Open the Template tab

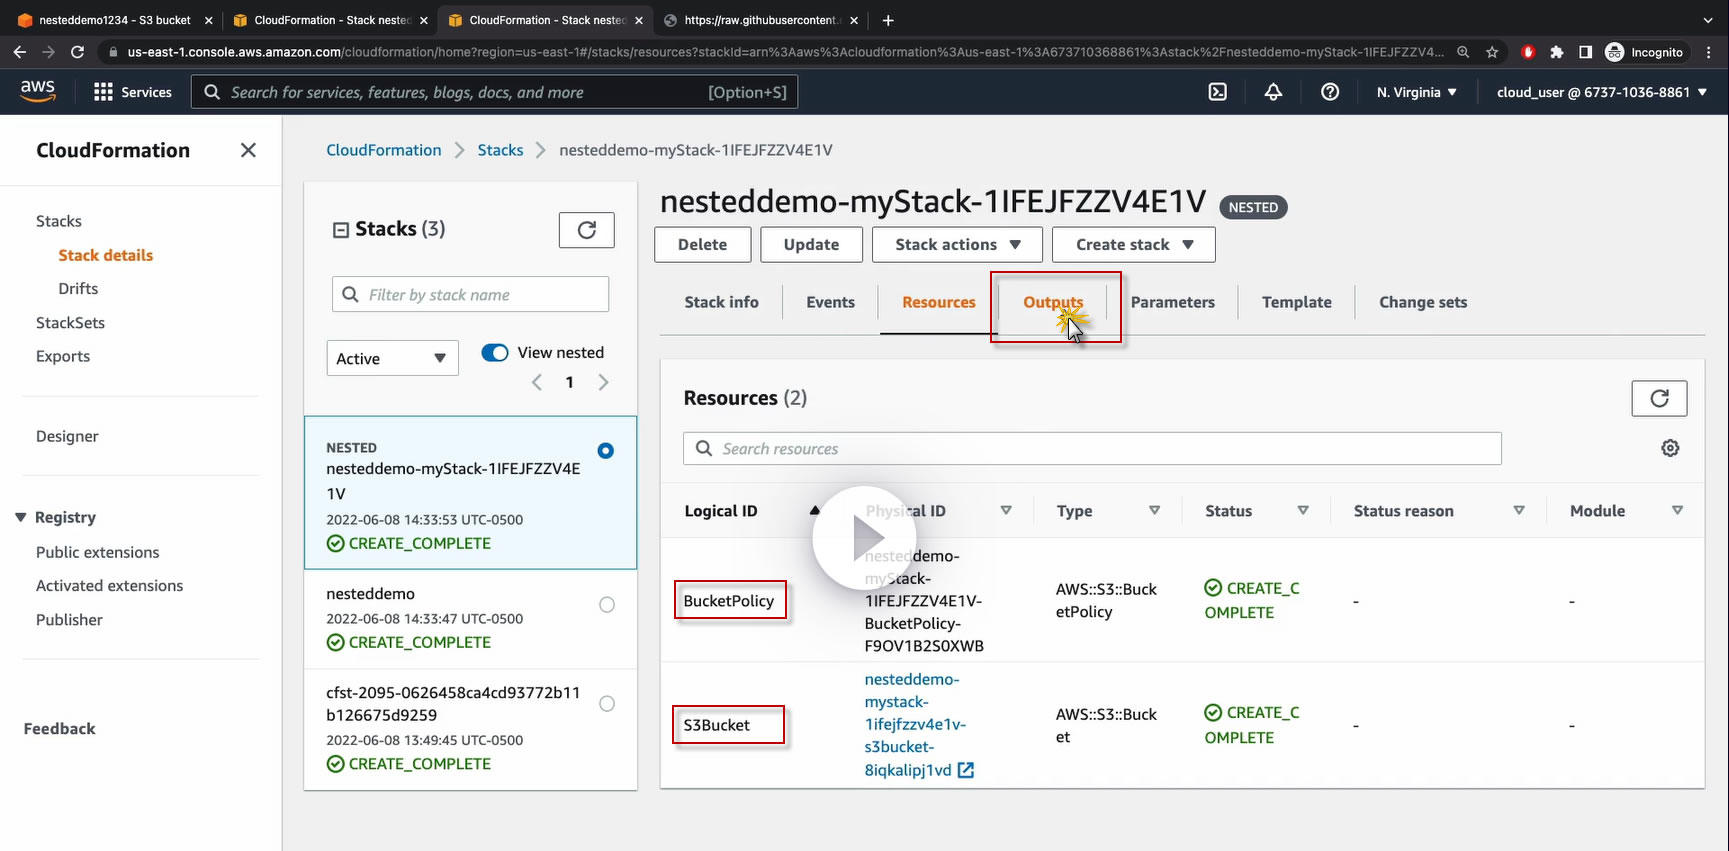coord(1296,302)
